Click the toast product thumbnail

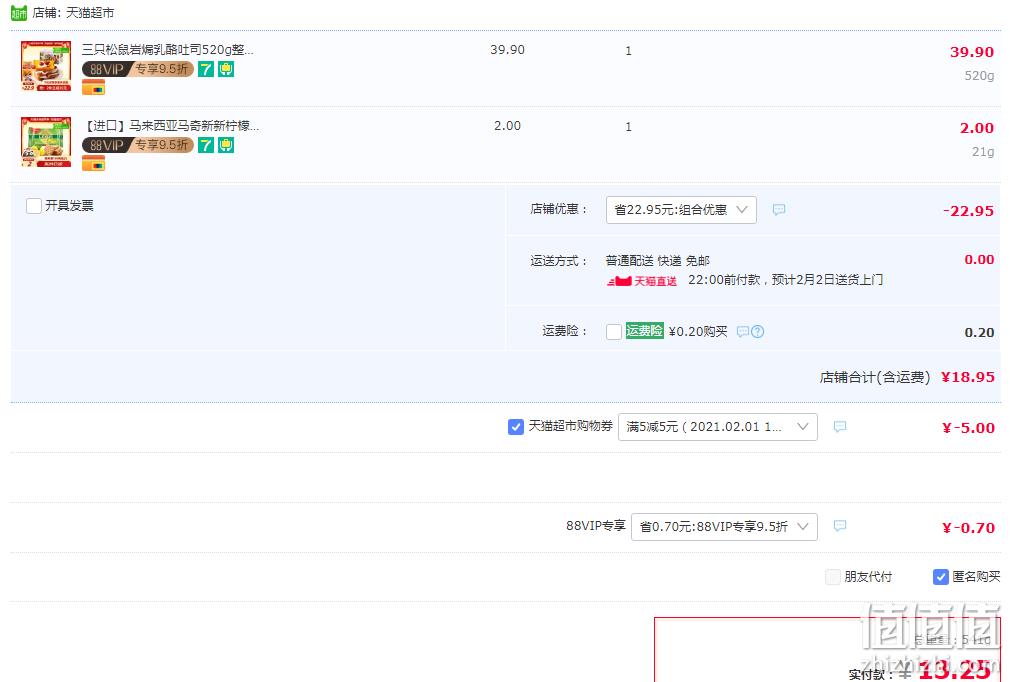pyautogui.click(x=46, y=66)
